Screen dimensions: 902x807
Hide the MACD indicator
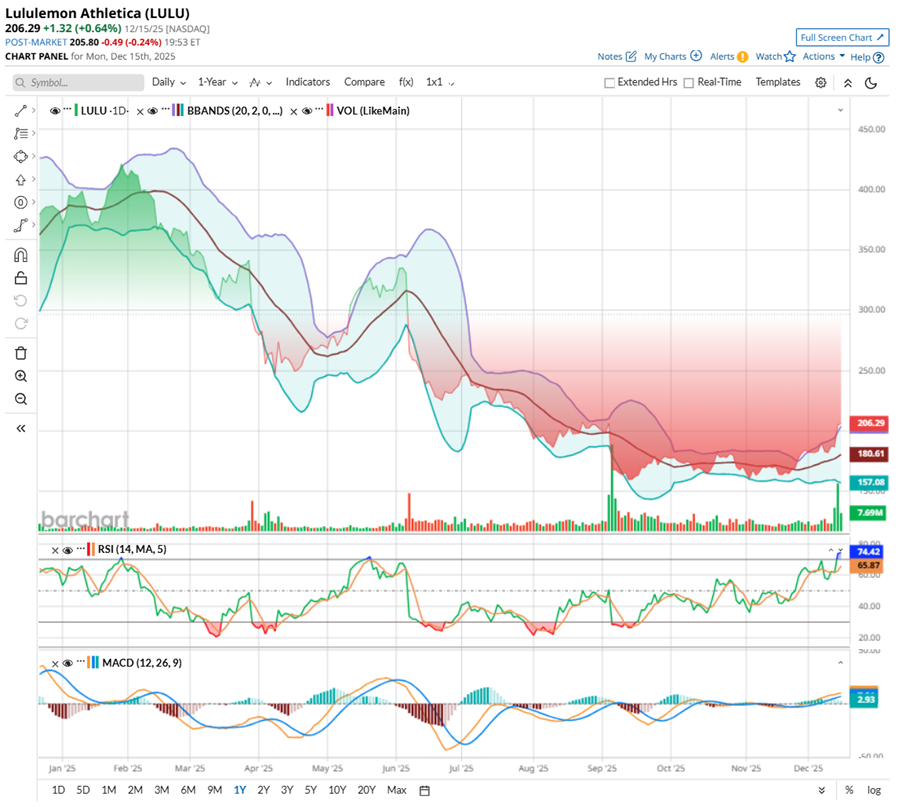68,664
